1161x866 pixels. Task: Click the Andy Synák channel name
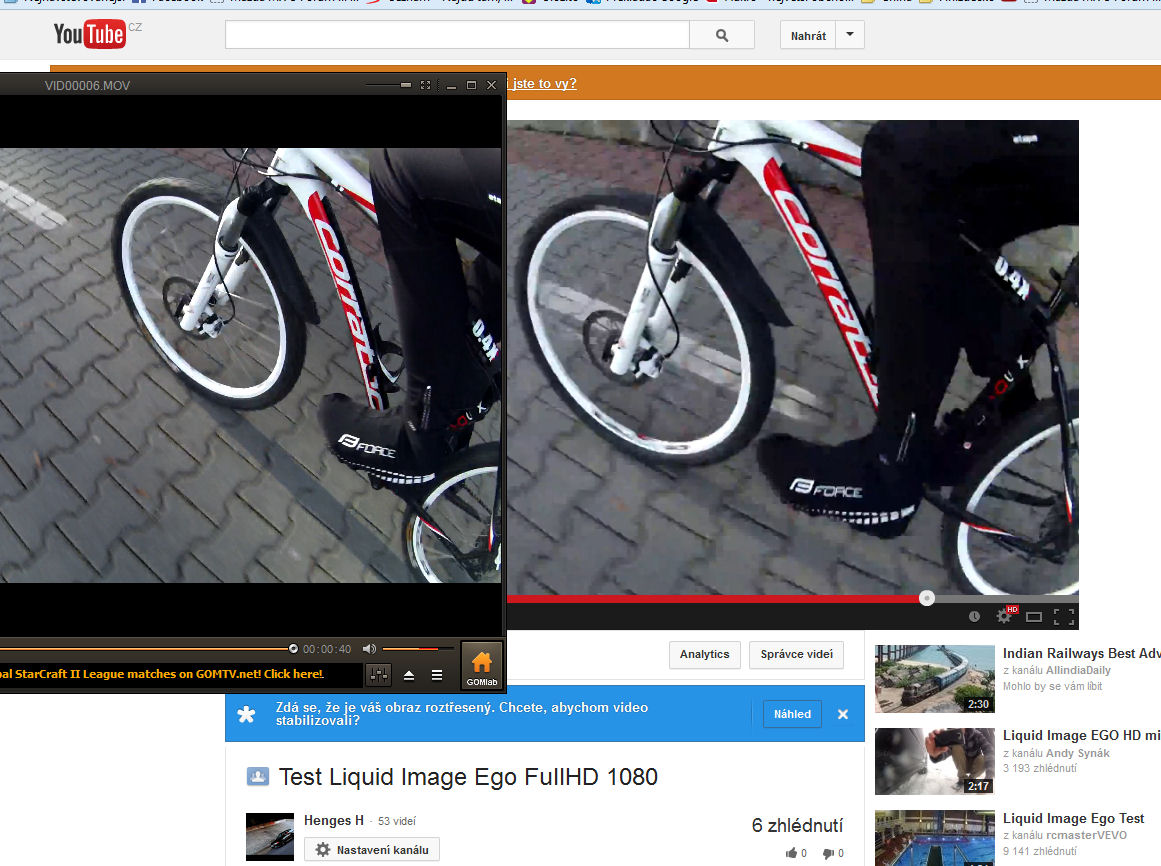[1077, 753]
